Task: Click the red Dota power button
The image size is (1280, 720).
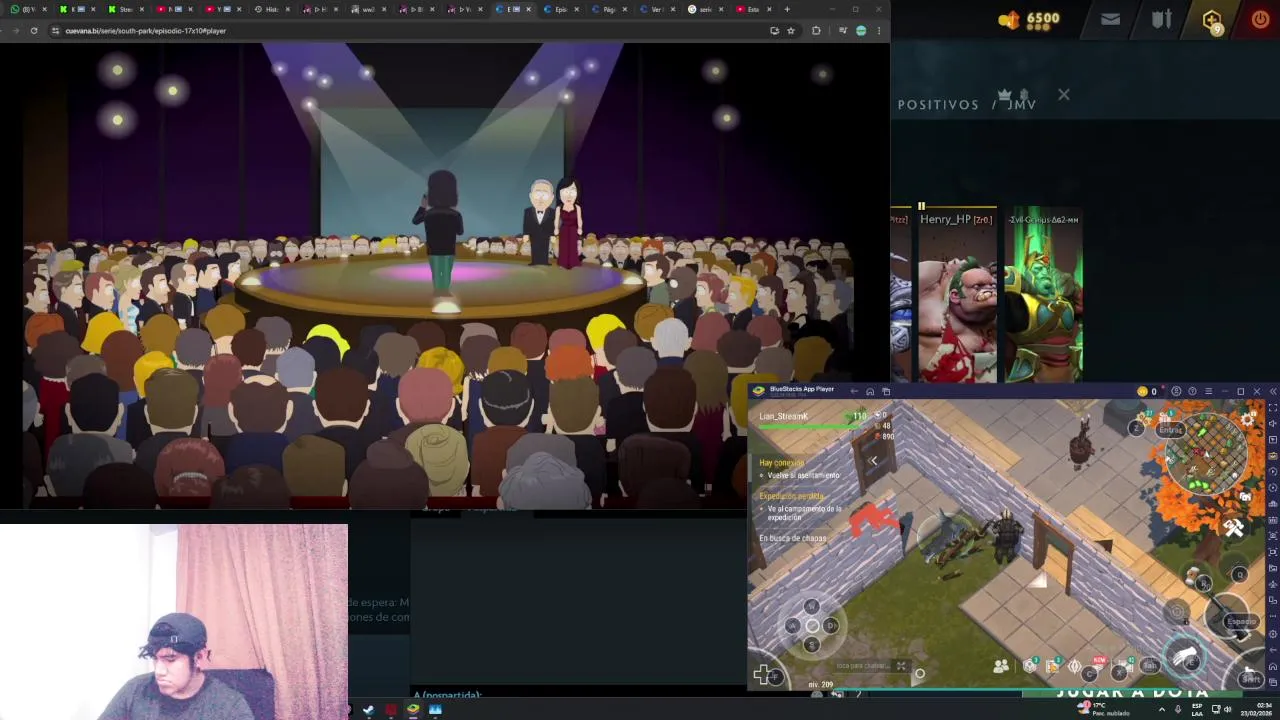Action: click(1260, 19)
